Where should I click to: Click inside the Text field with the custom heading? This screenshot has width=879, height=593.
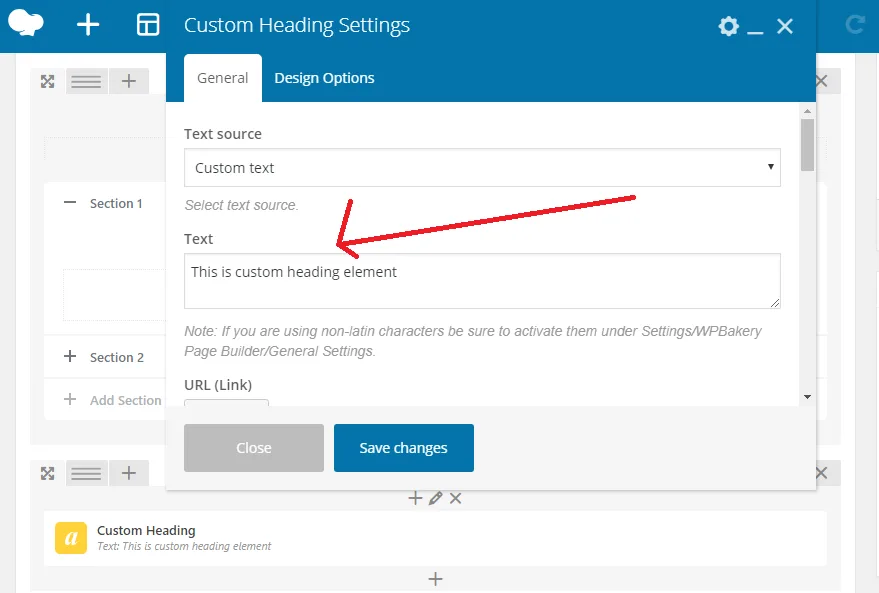[x=482, y=281]
